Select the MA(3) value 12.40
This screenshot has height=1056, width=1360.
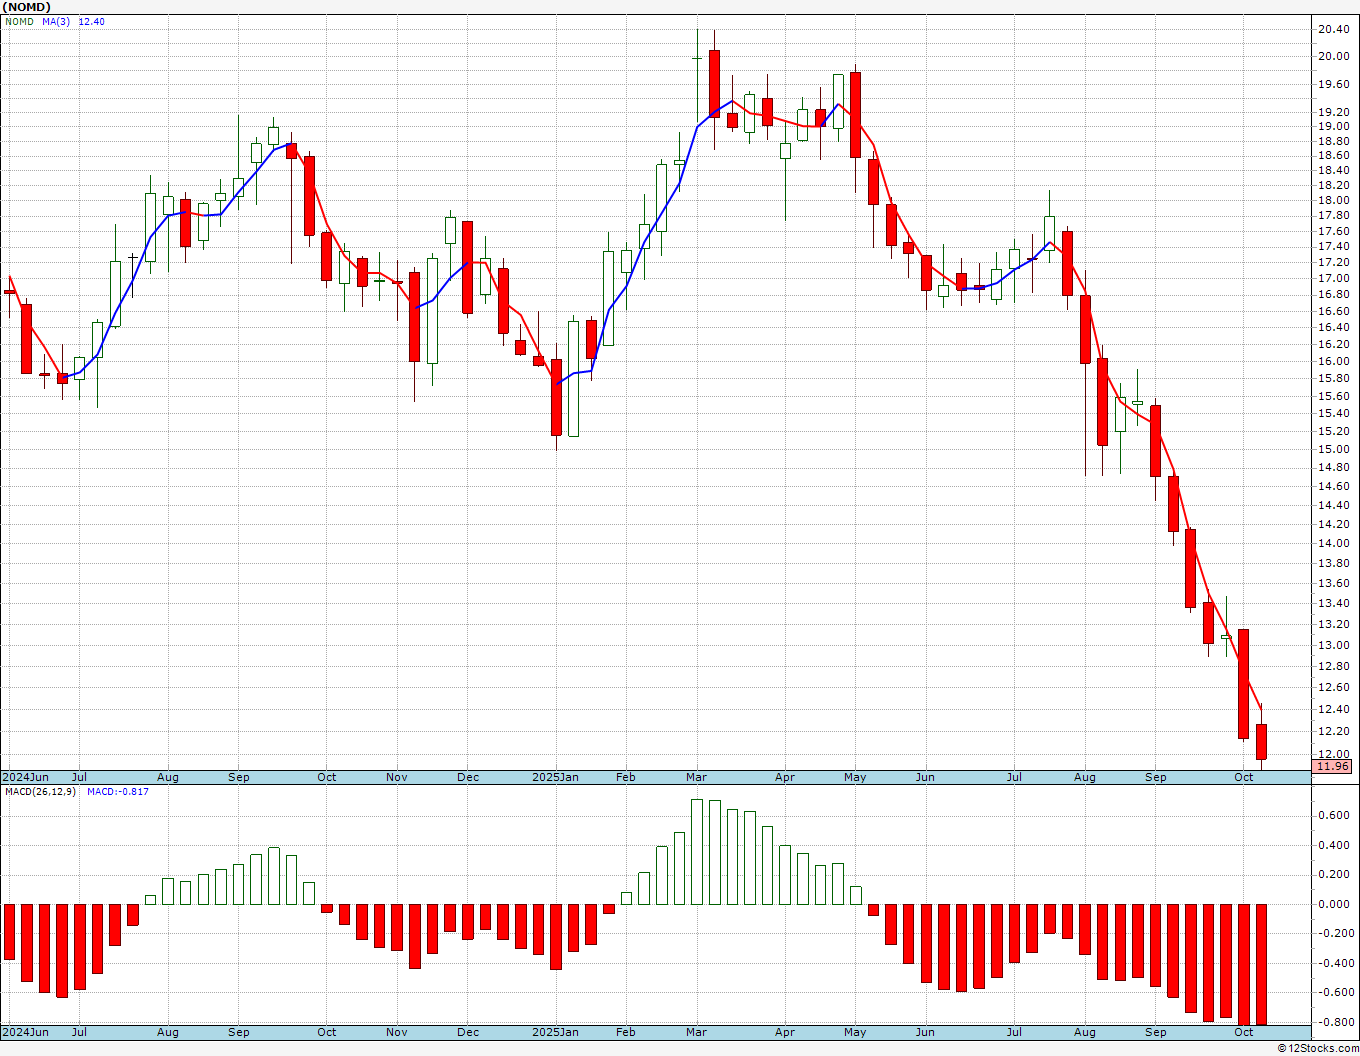tap(91, 22)
